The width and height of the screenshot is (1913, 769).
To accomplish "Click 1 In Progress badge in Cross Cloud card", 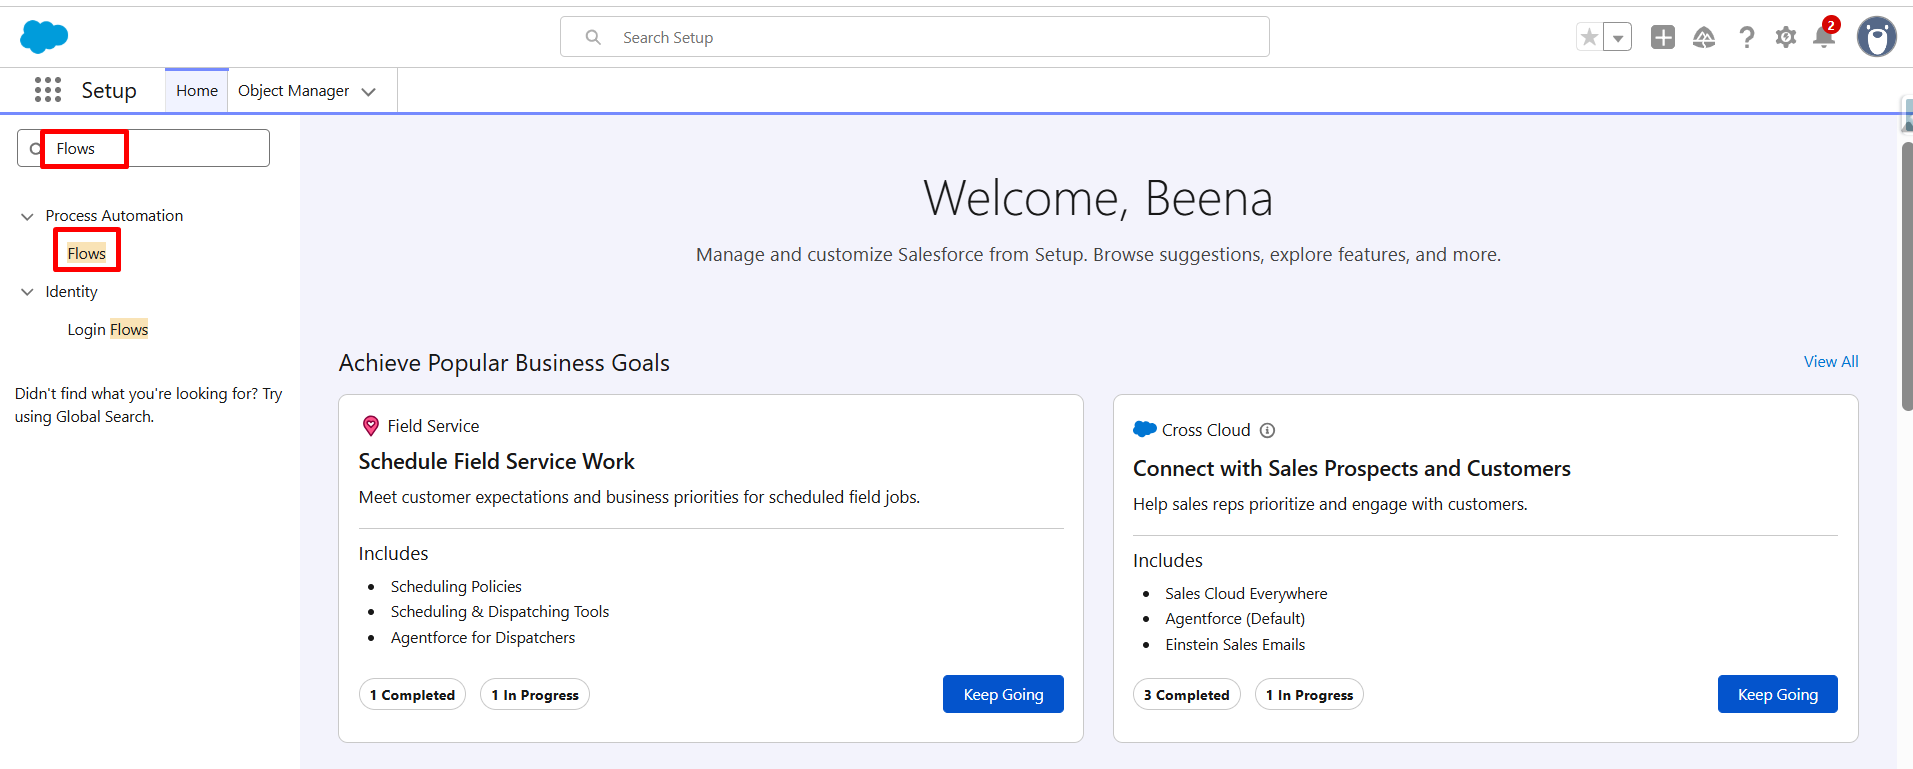I will (x=1309, y=694).
